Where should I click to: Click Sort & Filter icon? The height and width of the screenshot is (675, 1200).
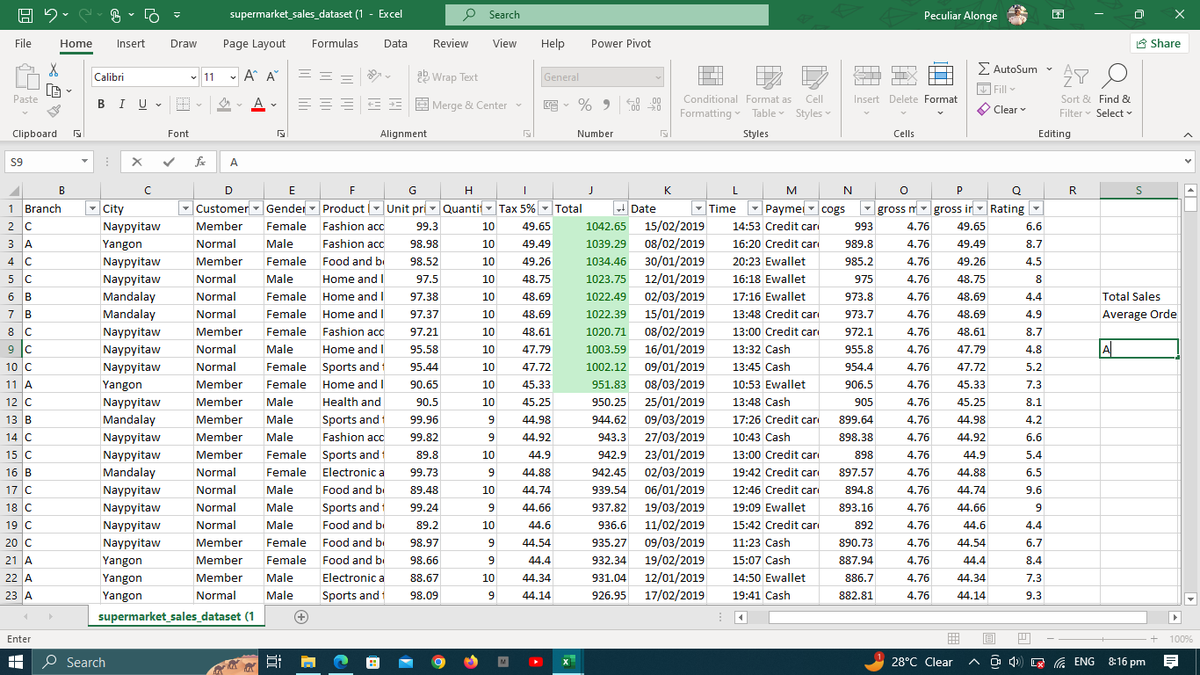[1074, 78]
